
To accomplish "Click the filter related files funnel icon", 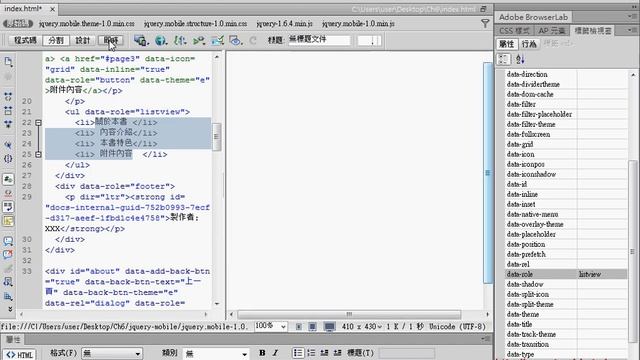I will pyautogui.click(x=485, y=24).
